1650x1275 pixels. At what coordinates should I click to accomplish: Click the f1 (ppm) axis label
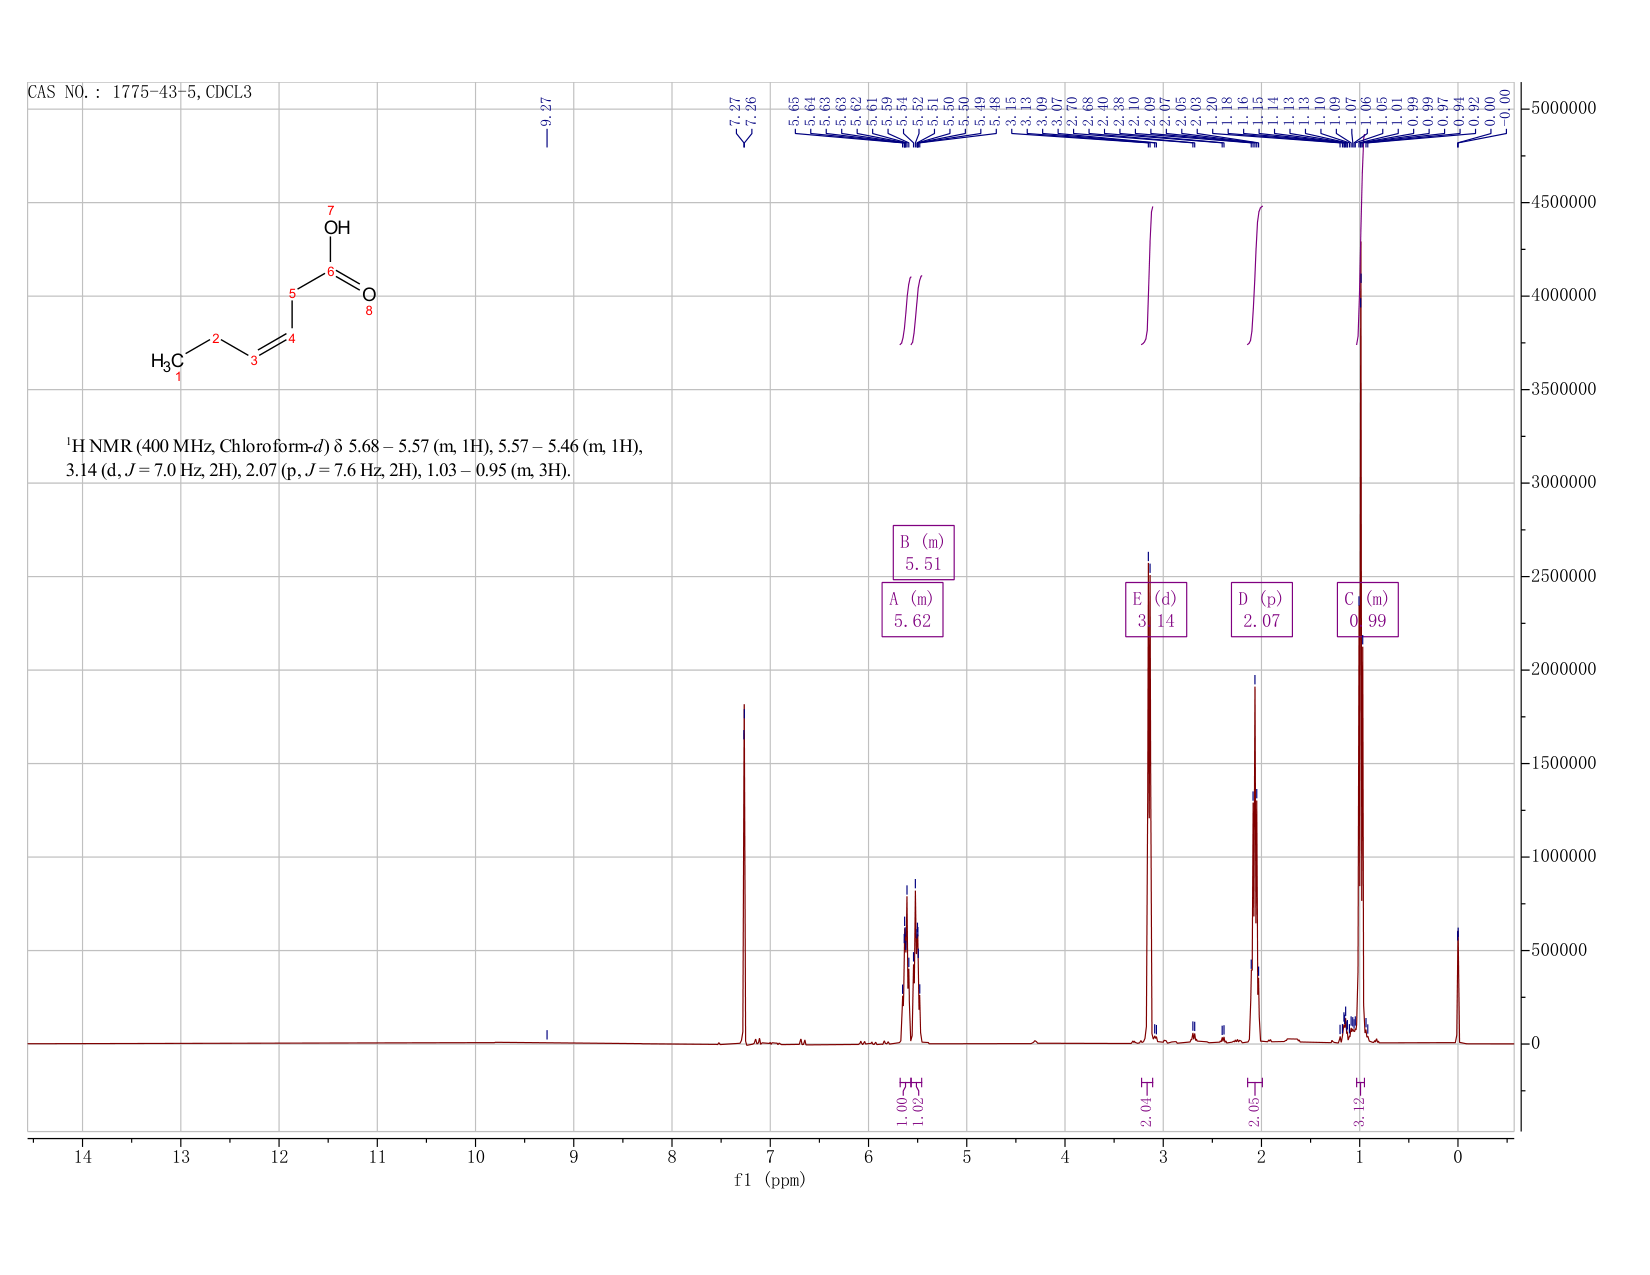(770, 1180)
